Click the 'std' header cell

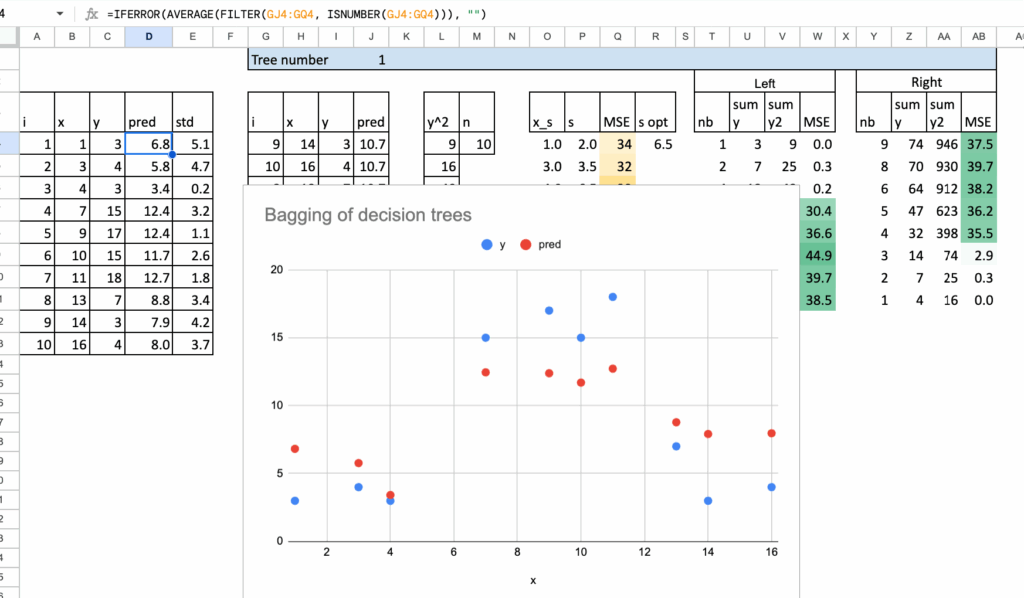pyautogui.click(x=191, y=122)
